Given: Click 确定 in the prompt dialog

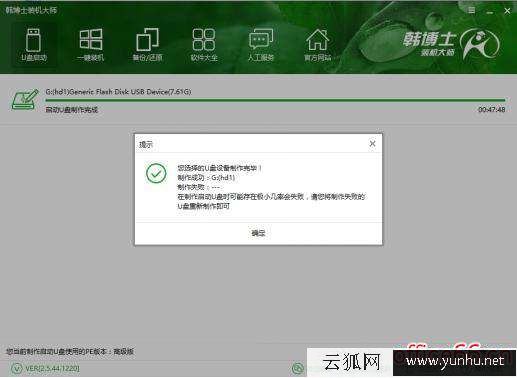Looking at the screenshot, I should (x=258, y=233).
